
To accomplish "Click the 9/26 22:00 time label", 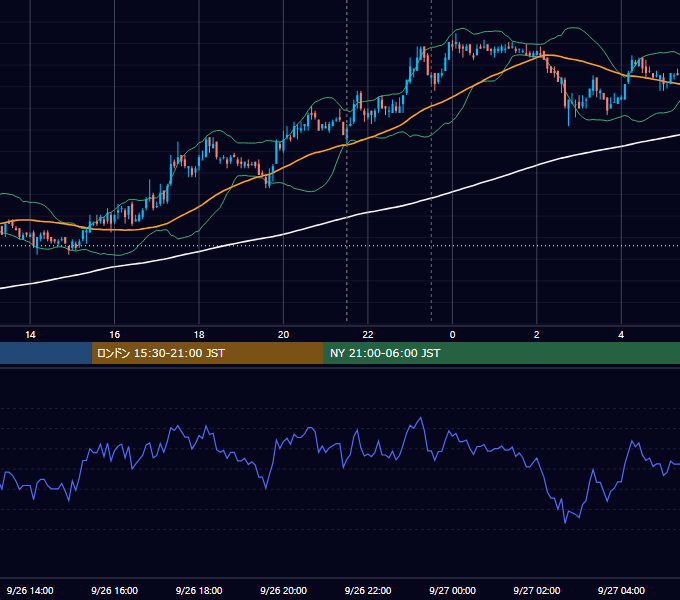I will point(368,590).
